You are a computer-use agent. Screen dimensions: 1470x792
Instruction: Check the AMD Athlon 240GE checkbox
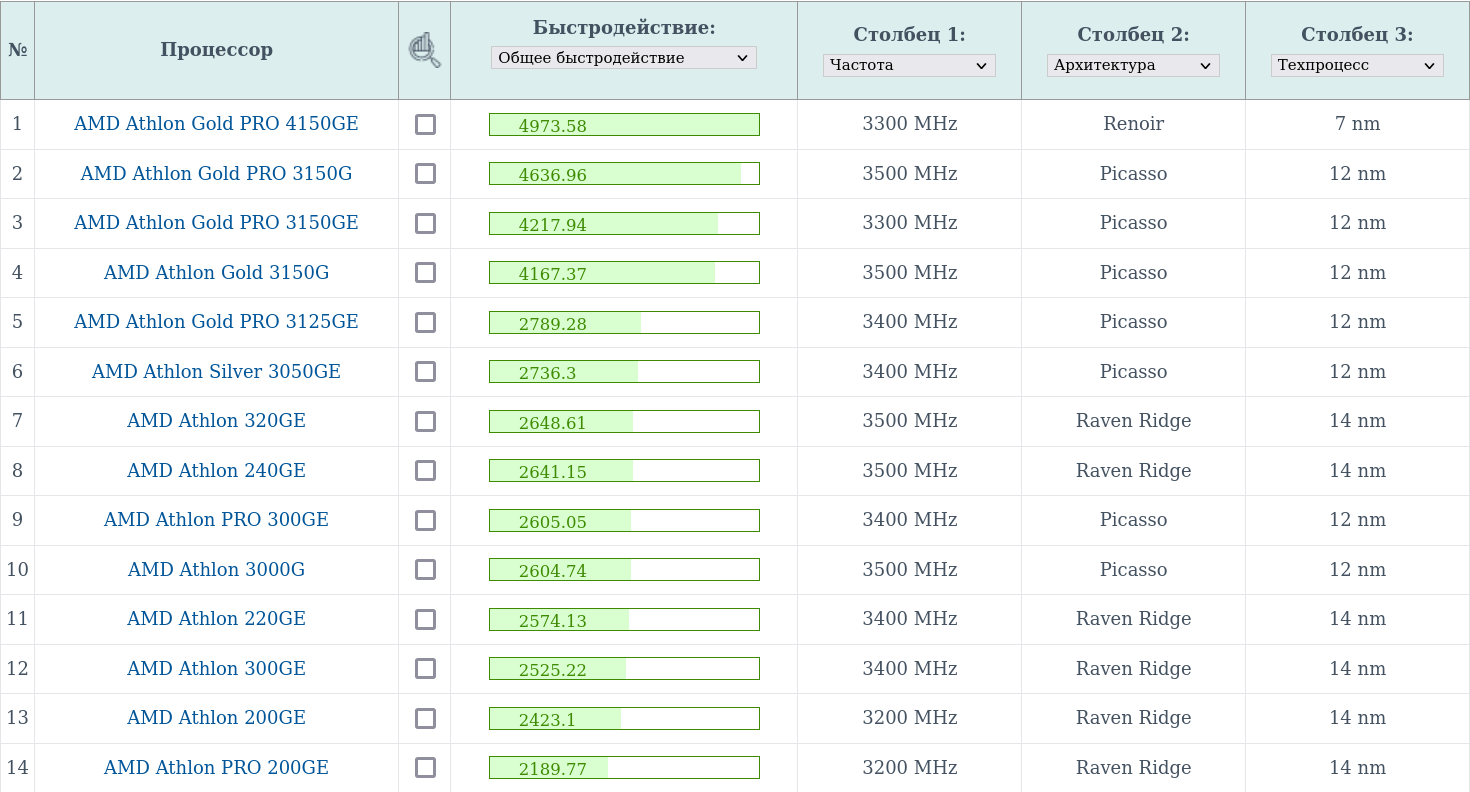tap(425, 471)
